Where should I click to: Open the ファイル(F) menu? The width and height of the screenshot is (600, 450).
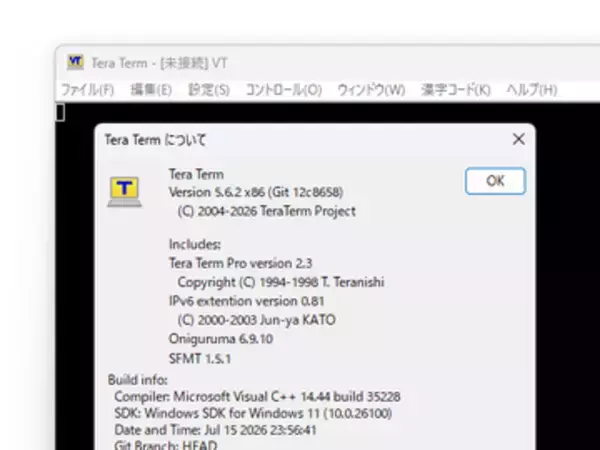point(88,90)
